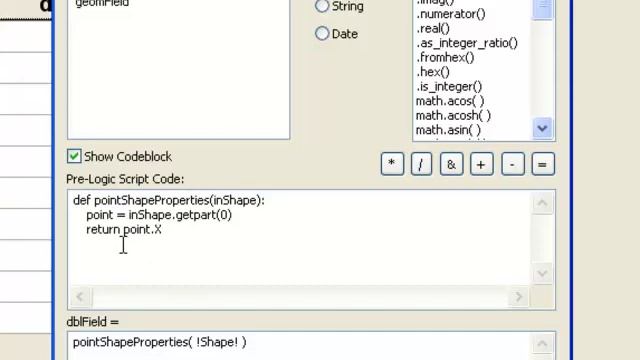Select geomField in the fields list
The width and height of the screenshot is (640, 360).
coord(102,3)
